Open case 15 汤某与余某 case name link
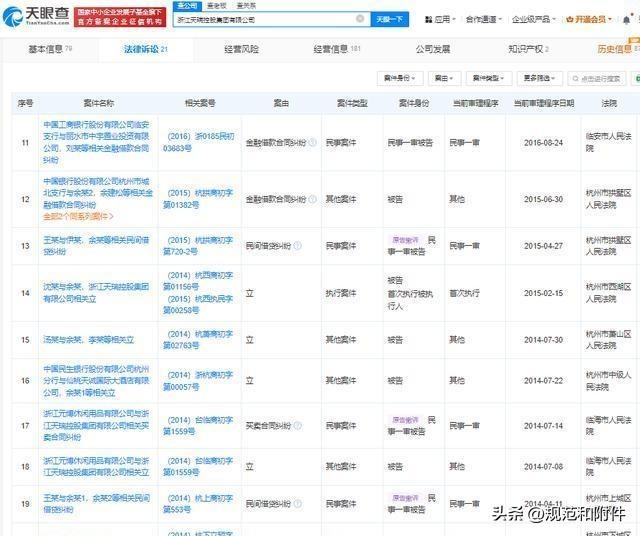This screenshot has width=640, height=536. [89, 340]
